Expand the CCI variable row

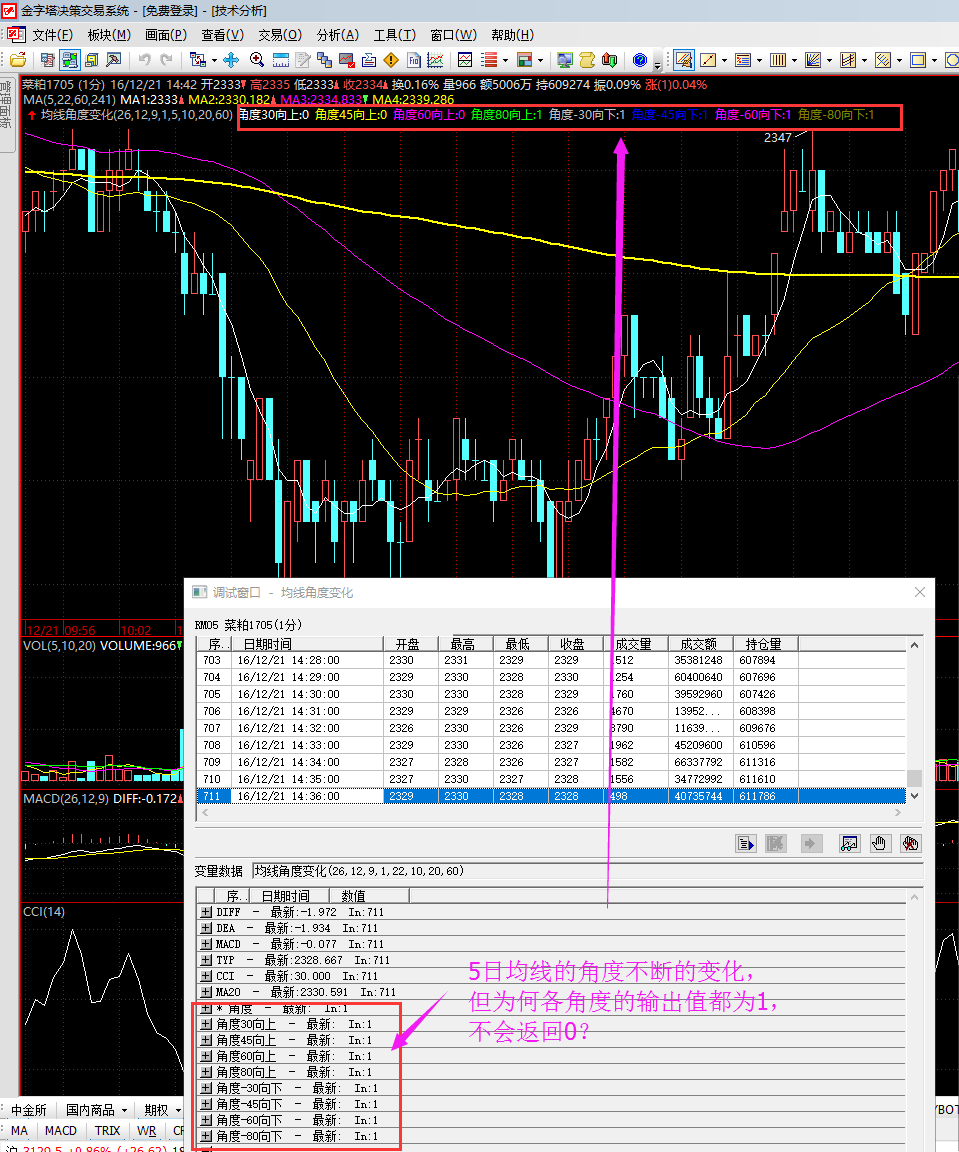[x=206, y=976]
